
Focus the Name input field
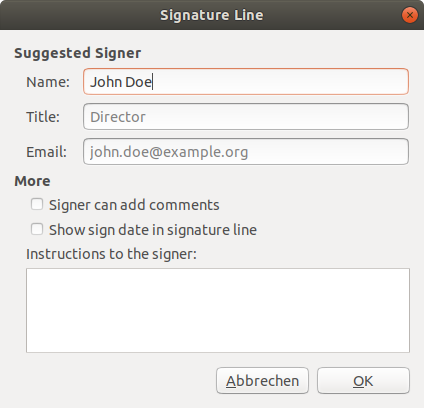tap(246, 82)
